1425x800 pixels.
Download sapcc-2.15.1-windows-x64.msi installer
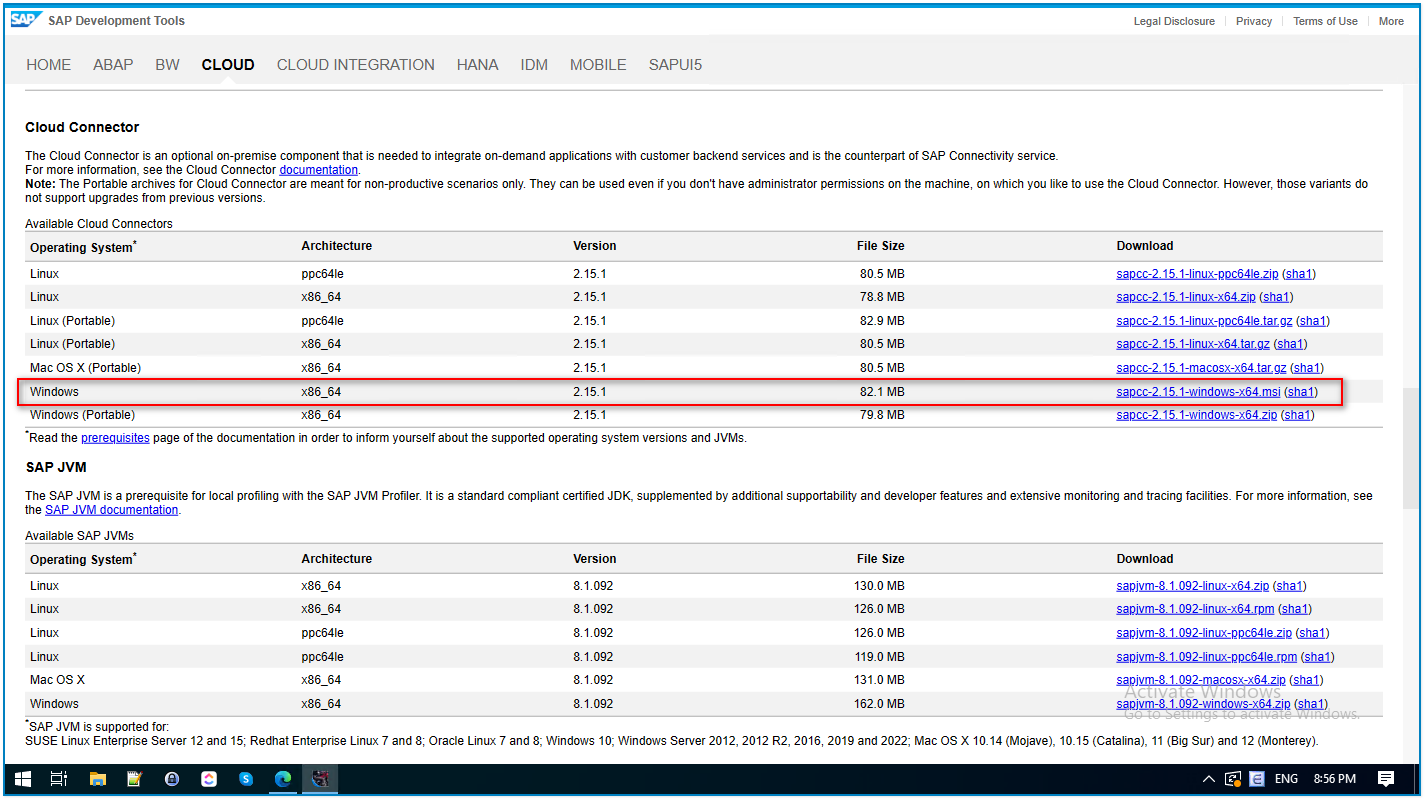point(1197,391)
